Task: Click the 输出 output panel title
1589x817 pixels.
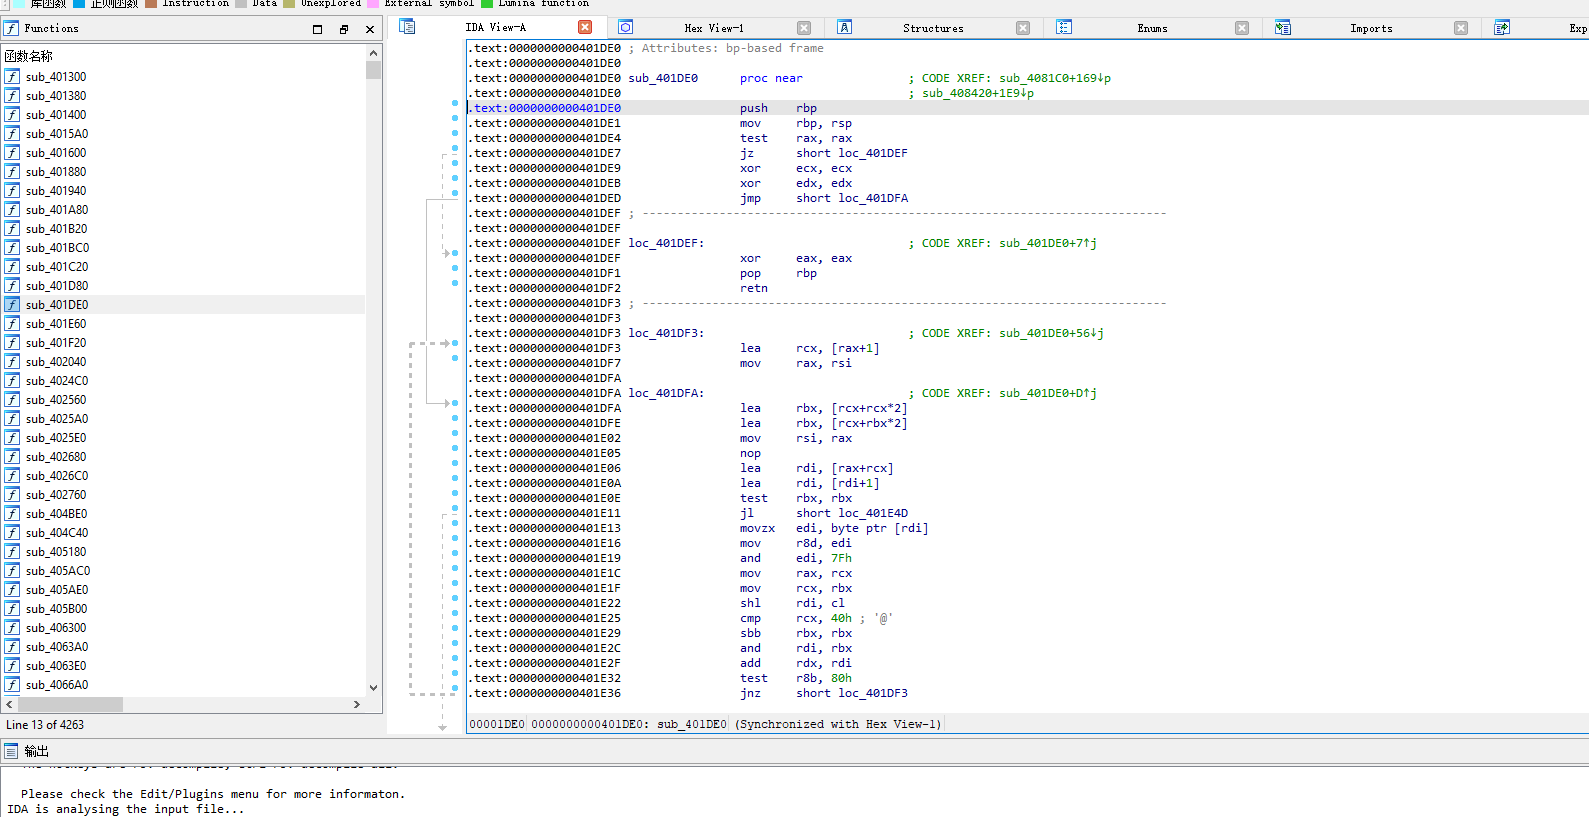Action: point(36,751)
